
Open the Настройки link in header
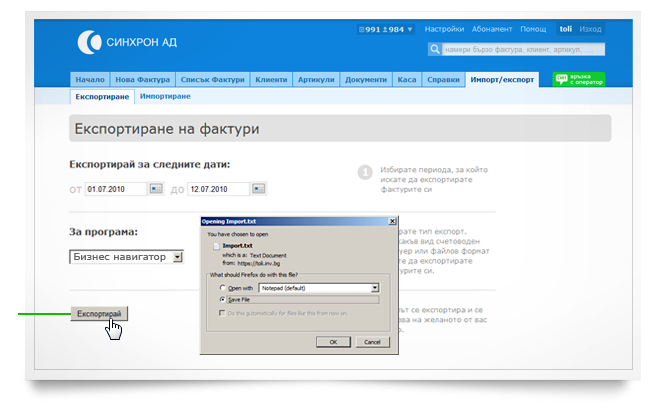[443, 30]
